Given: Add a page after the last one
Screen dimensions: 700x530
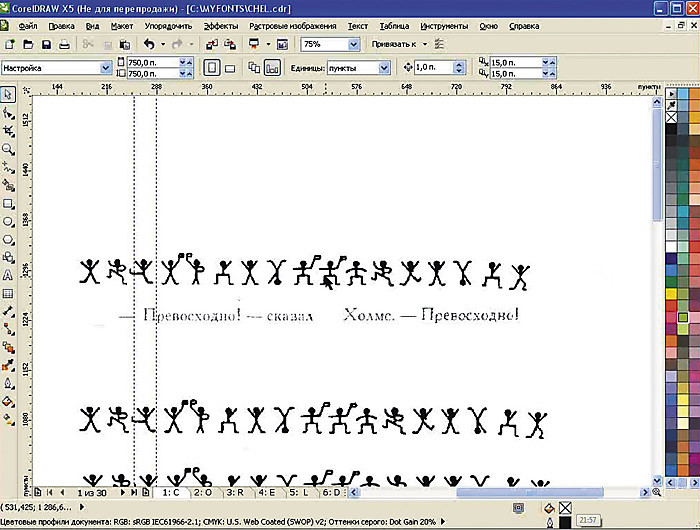Looking at the screenshot, I should click(x=146, y=492).
